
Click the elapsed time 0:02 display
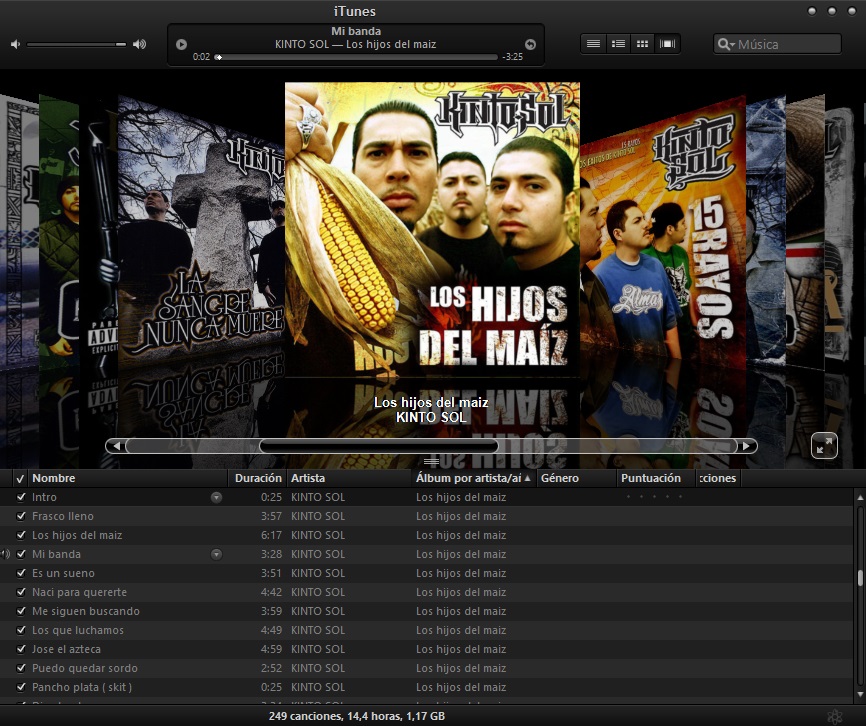(x=201, y=56)
